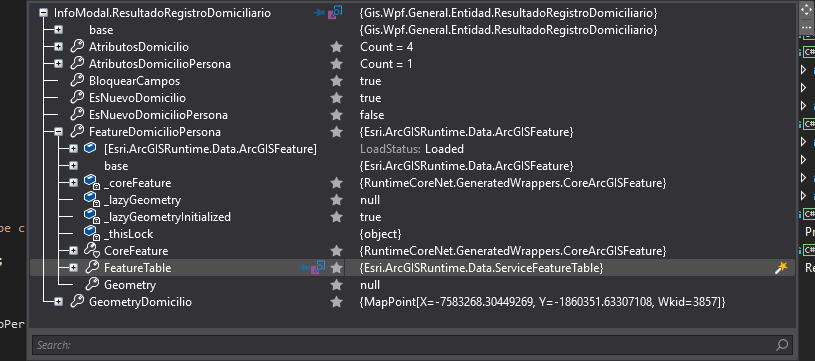Pin the InfoModal.ResultadoRegistroDomiciliario datatip
815x361 pixels.
(319, 13)
